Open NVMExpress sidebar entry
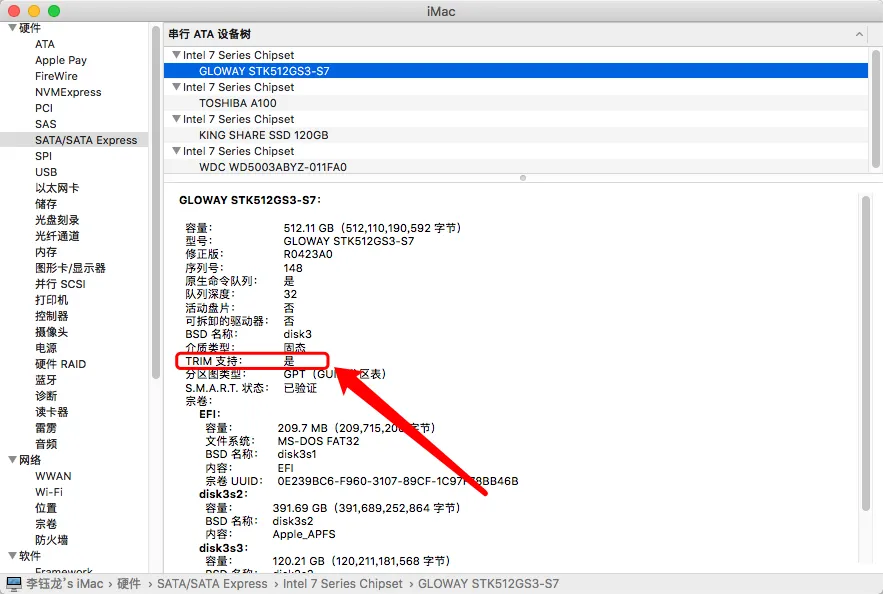Image resolution: width=883 pixels, height=594 pixels. (68, 92)
